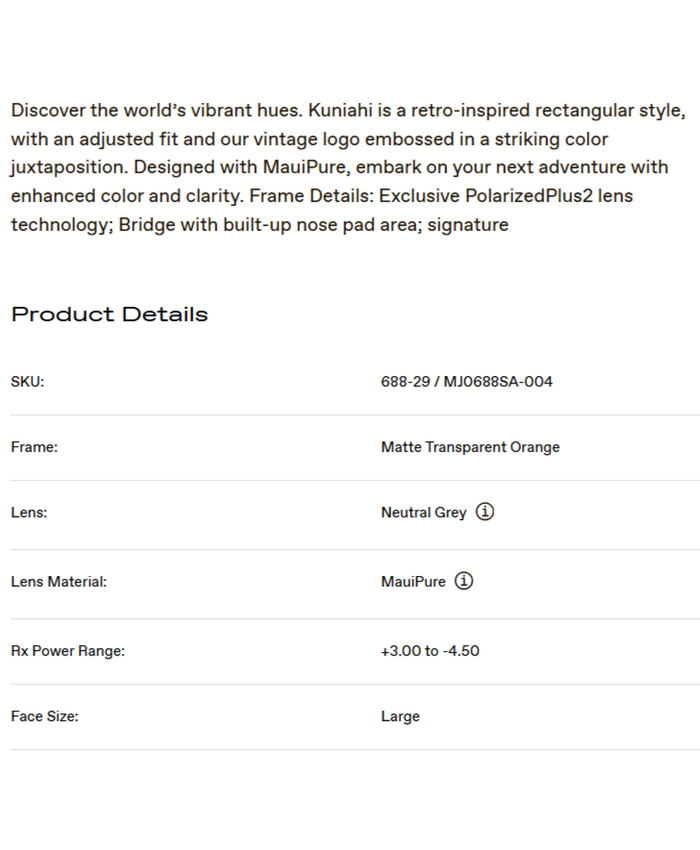Click the Lens: row label
Image resolution: width=700 pixels, height=850 pixels.
point(29,513)
